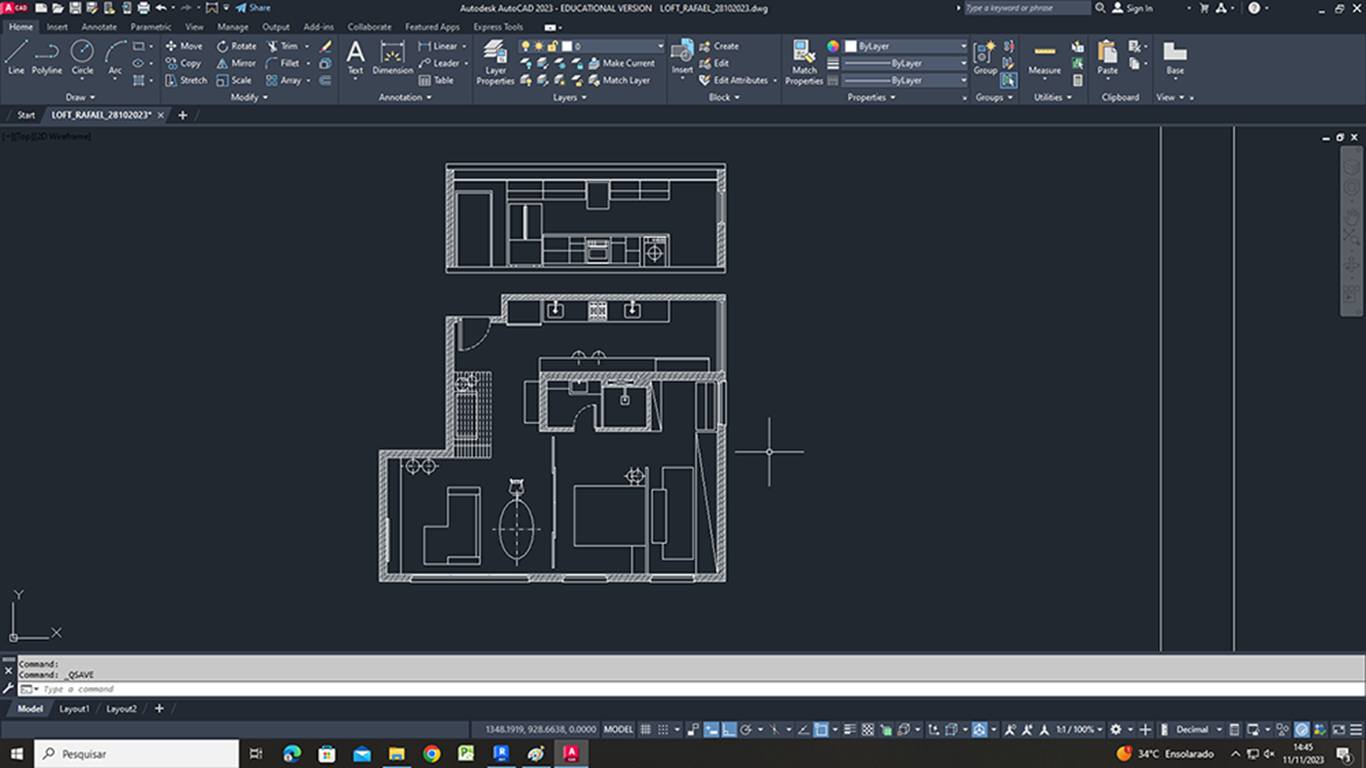Screen dimensions: 1366x768
Task: Click Create block button
Action: pos(719,46)
